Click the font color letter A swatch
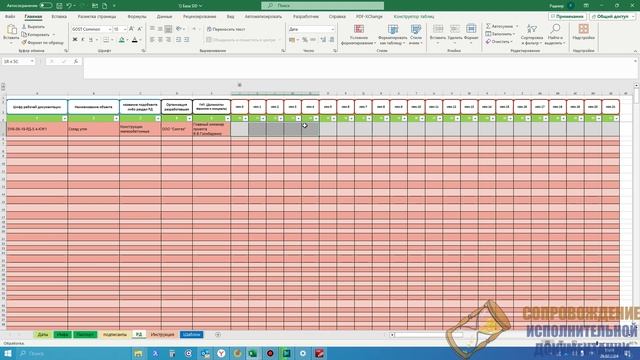Viewport: 640px width, 360px height. tap(135, 40)
